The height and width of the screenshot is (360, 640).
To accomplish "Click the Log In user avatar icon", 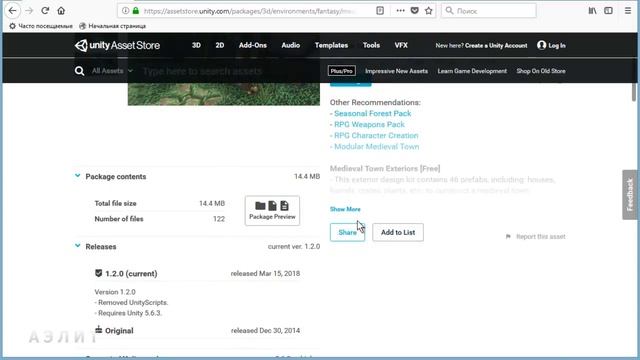I will tap(542, 45).
